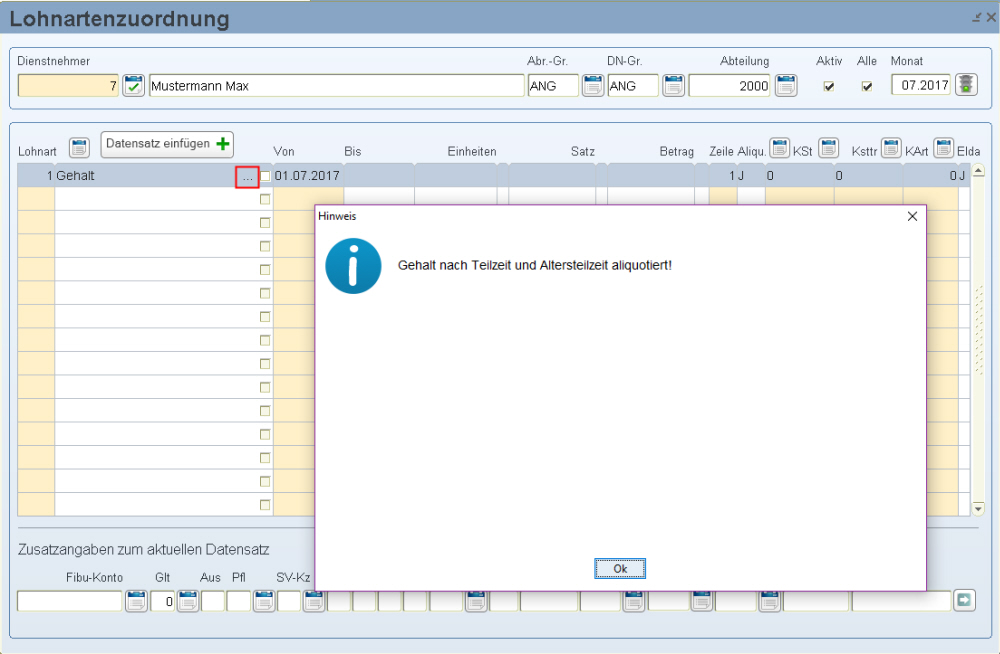The image size is (1000, 654).
Task: Click the SV-Kz input field
Action: tap(289, 601)
